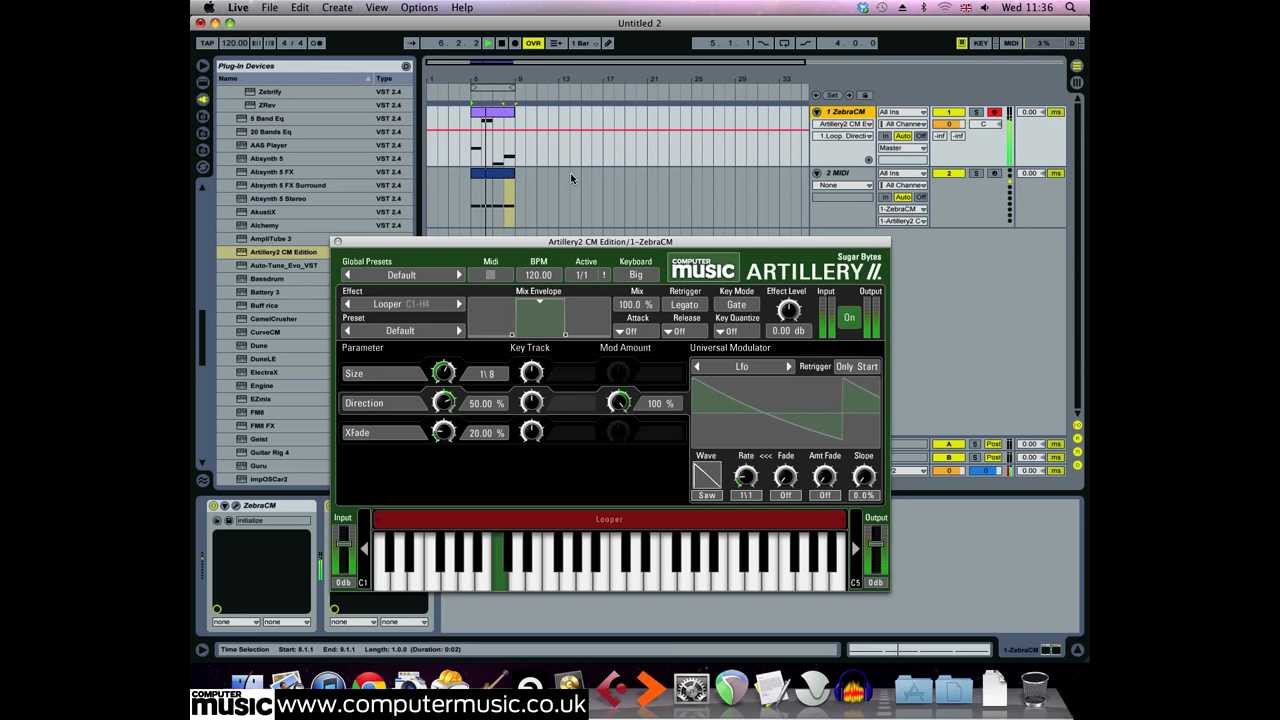
Task: Toggle the metronome in the control bar
Action: coord(317,43)
